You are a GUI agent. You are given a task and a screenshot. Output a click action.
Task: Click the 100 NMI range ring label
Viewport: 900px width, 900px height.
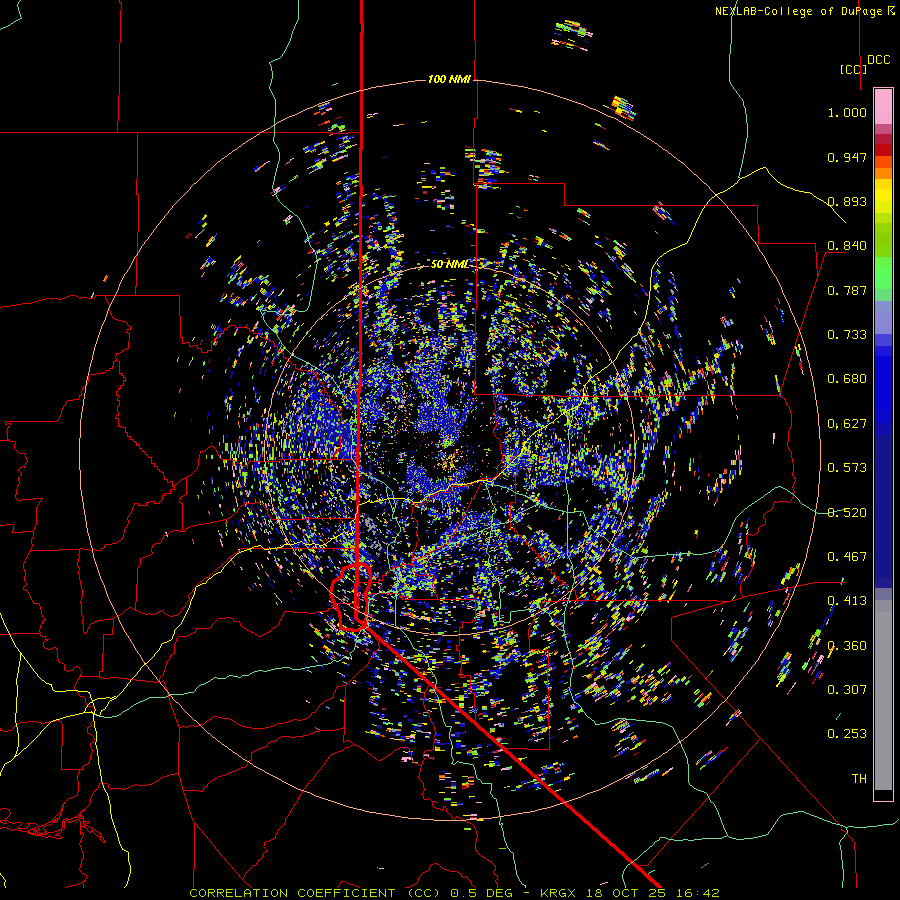449,79
